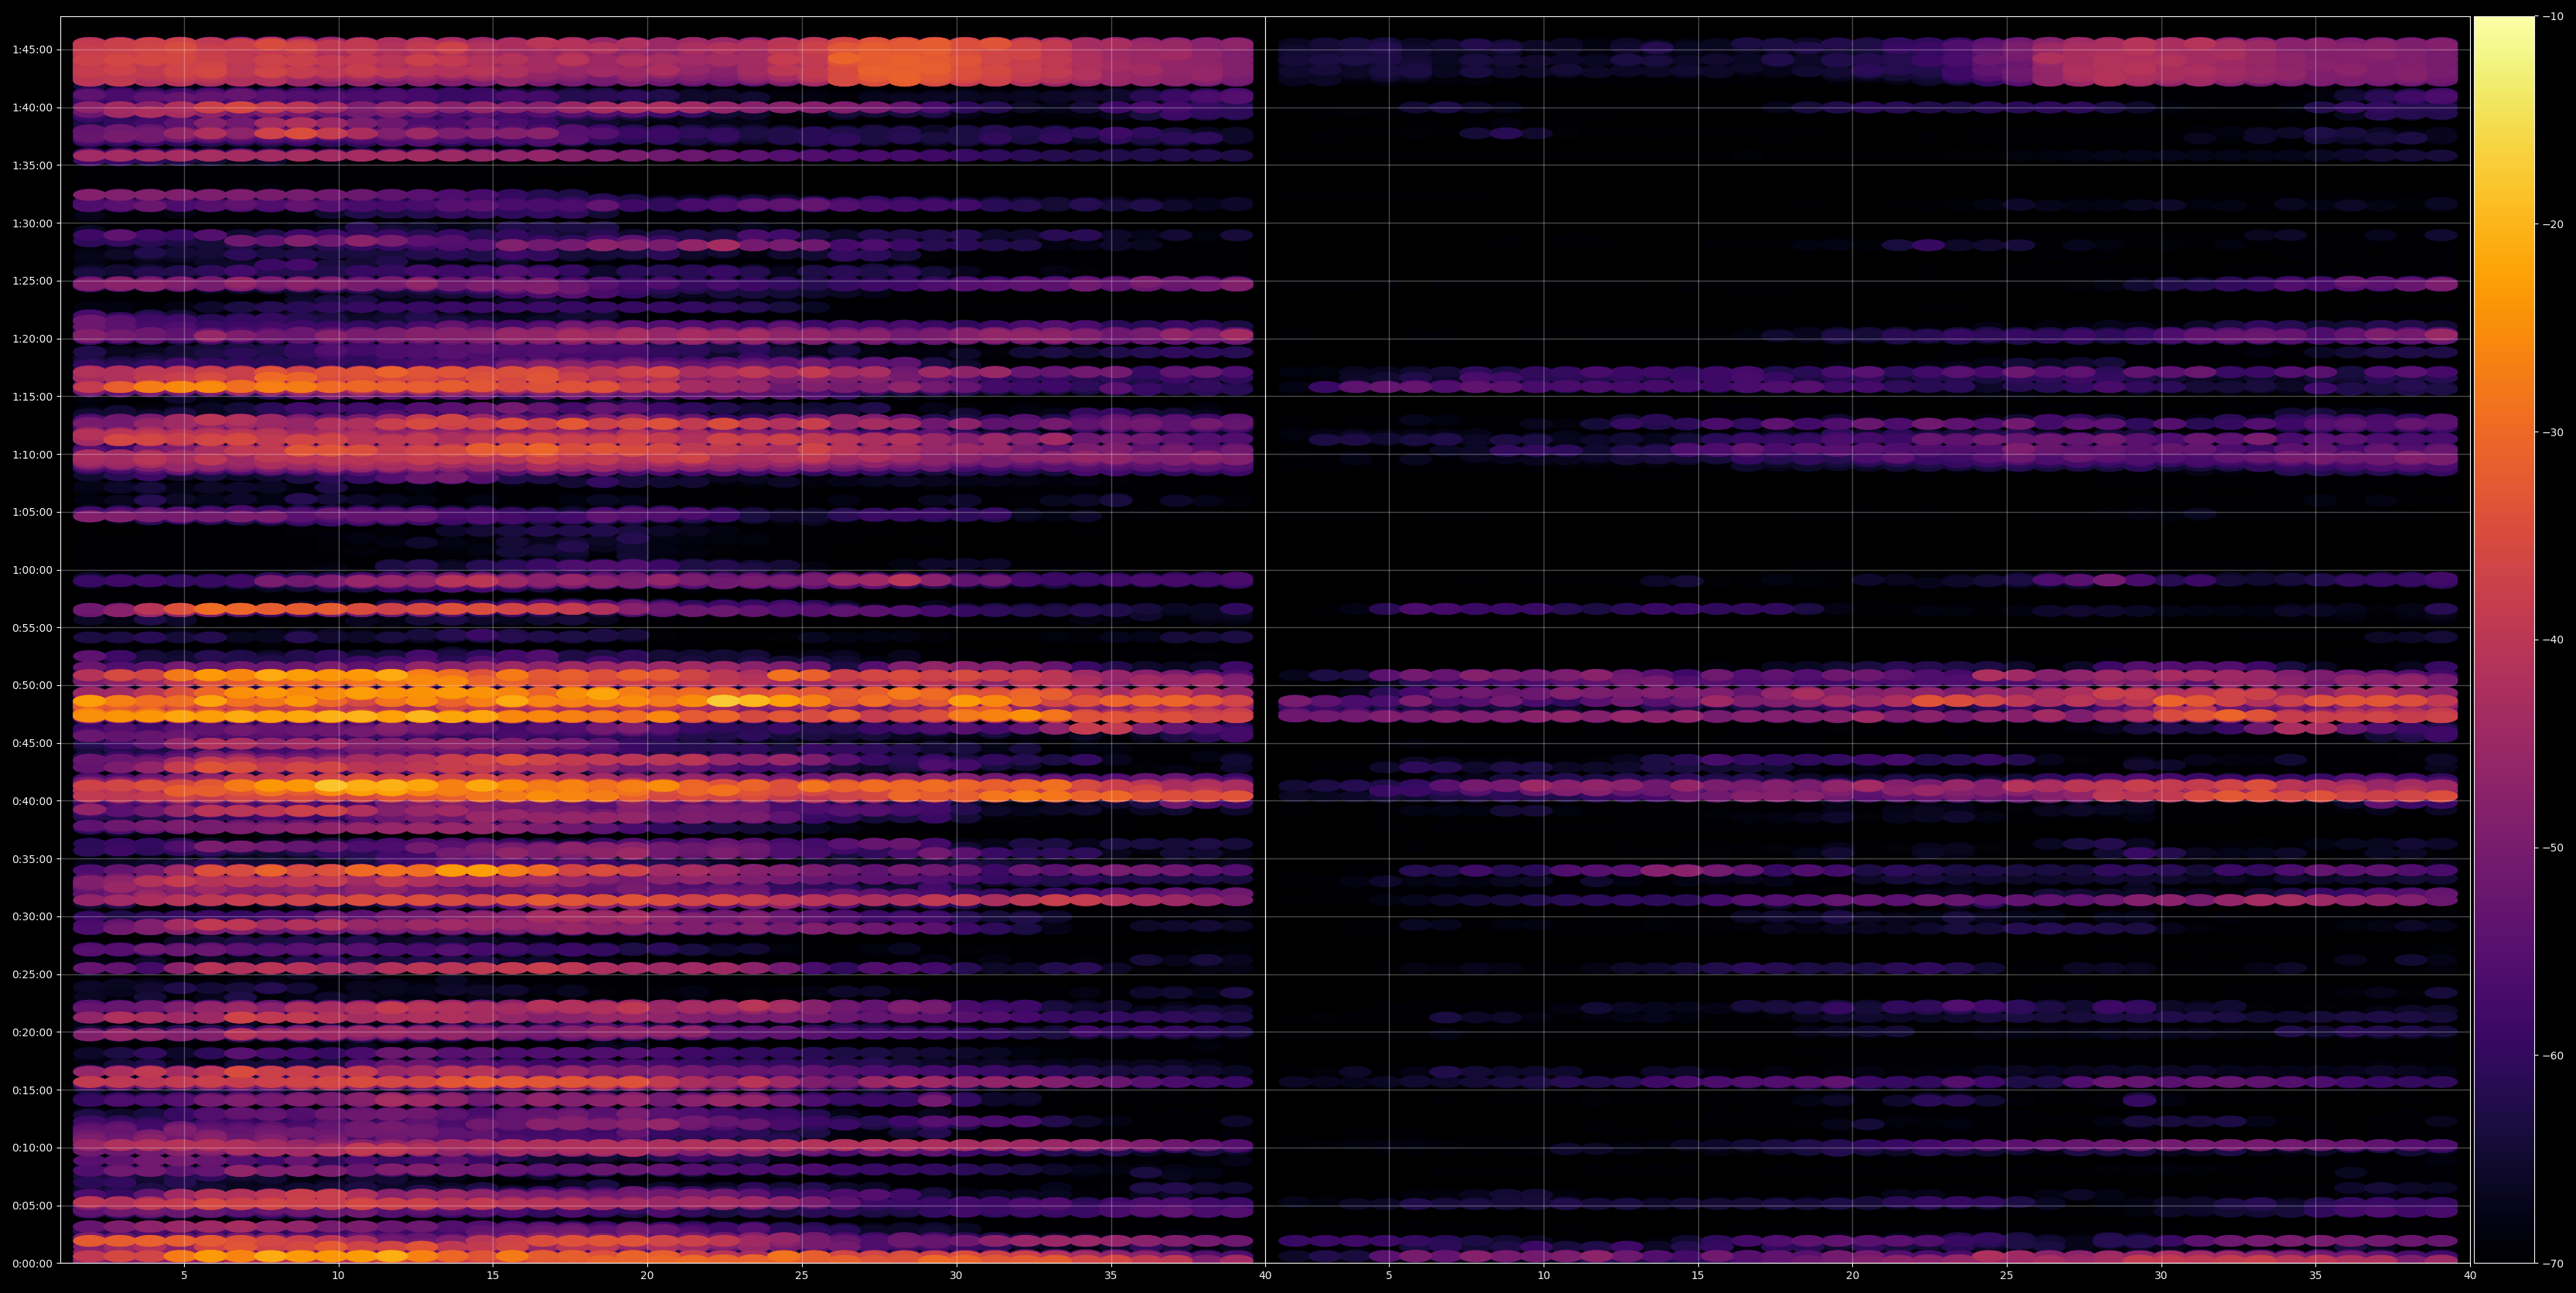2576x1293 pixels.
Task: Click the −10 label on the colorbar
Action: [2552, 16]
